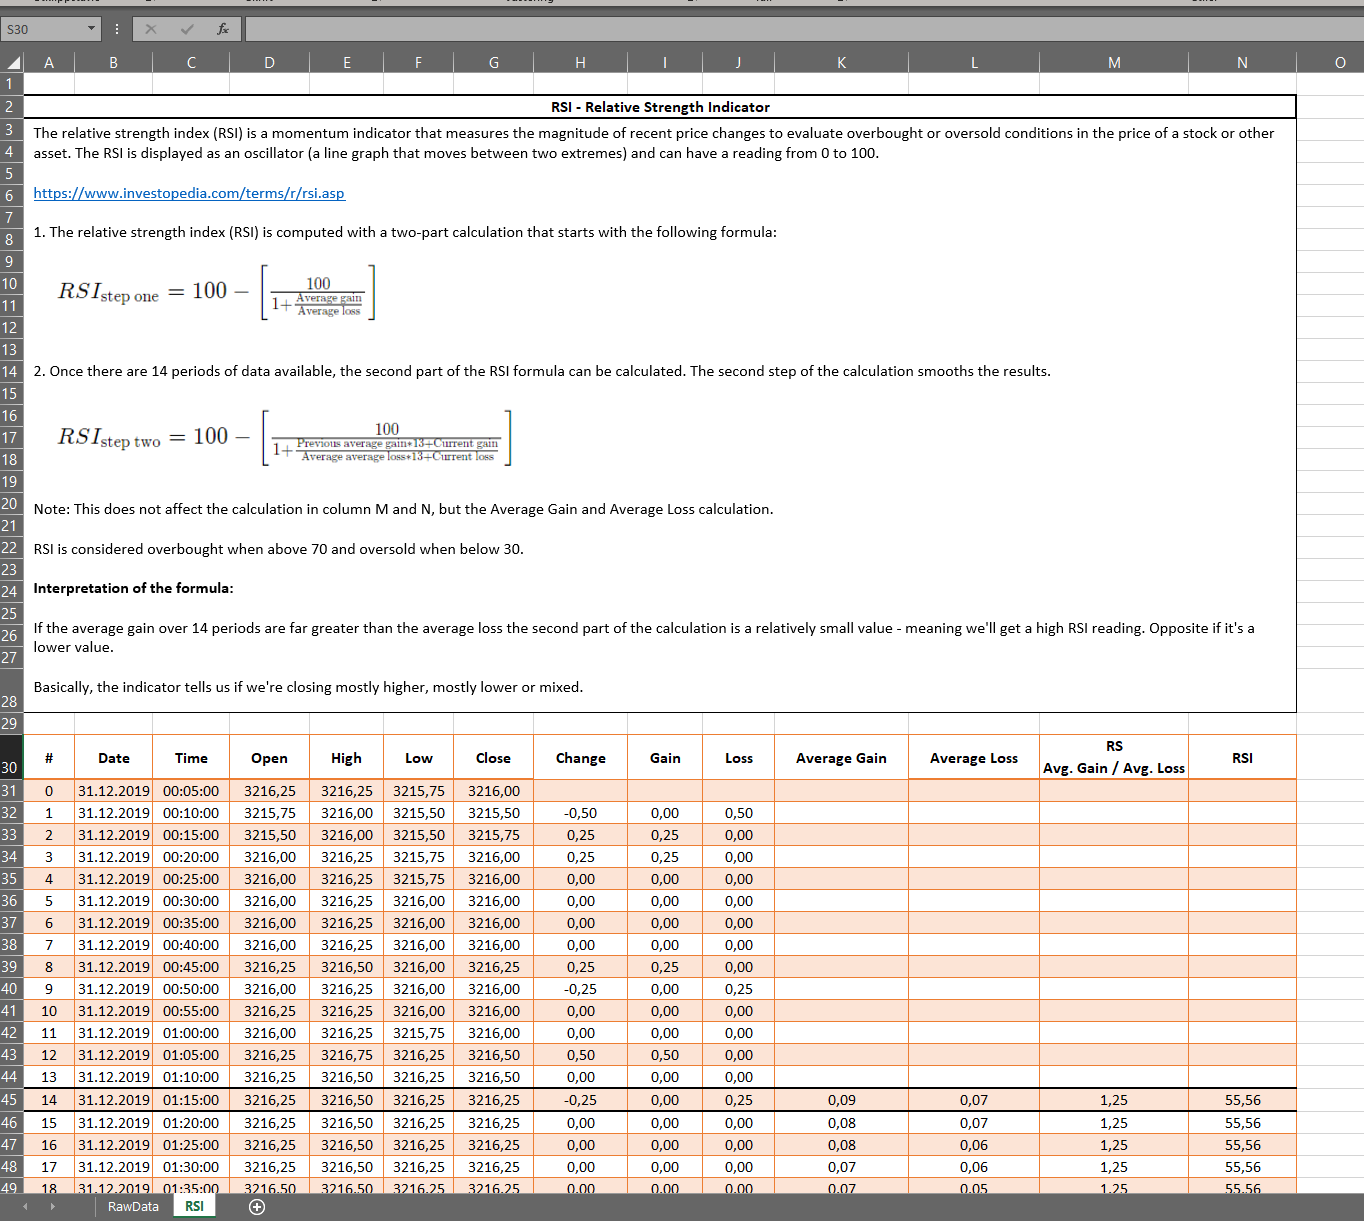Image resolution: width=1364 pixels, height=1221 pixels.
Task: Click into the formula bar input
Action: (x=803, y=29)
